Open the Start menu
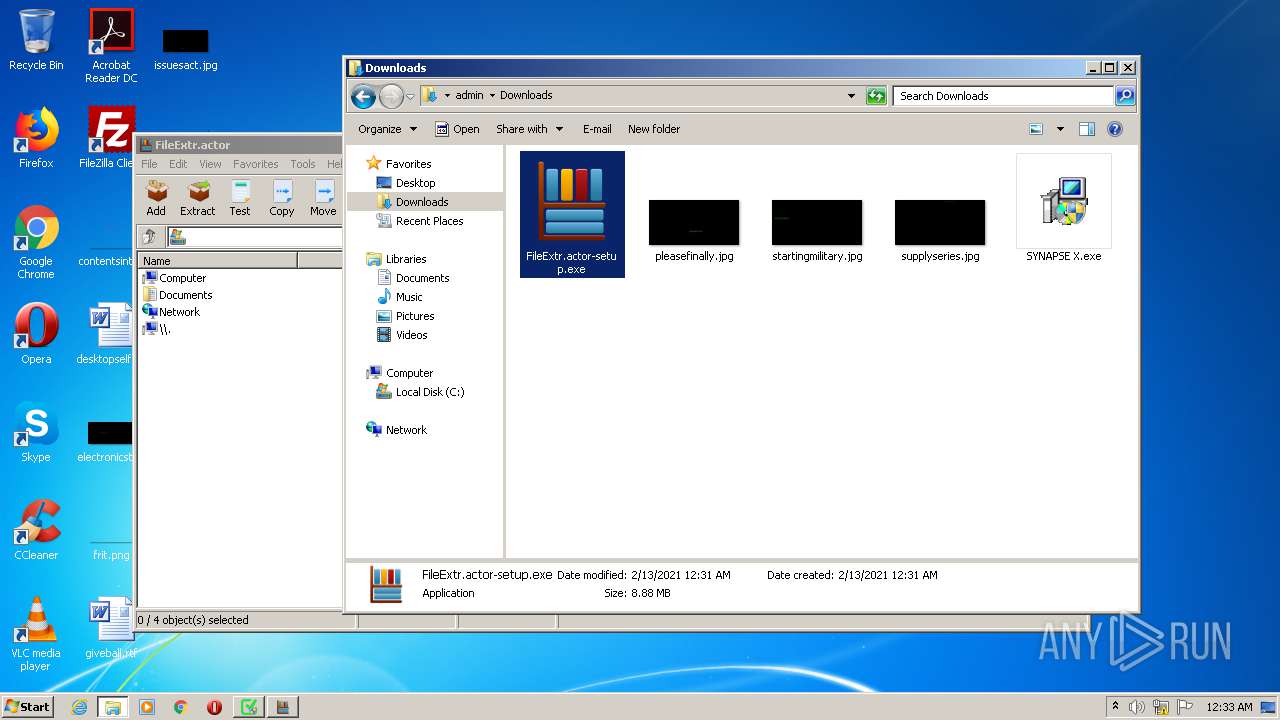The width and height of the screenshot is (1280, 720). 27,707
